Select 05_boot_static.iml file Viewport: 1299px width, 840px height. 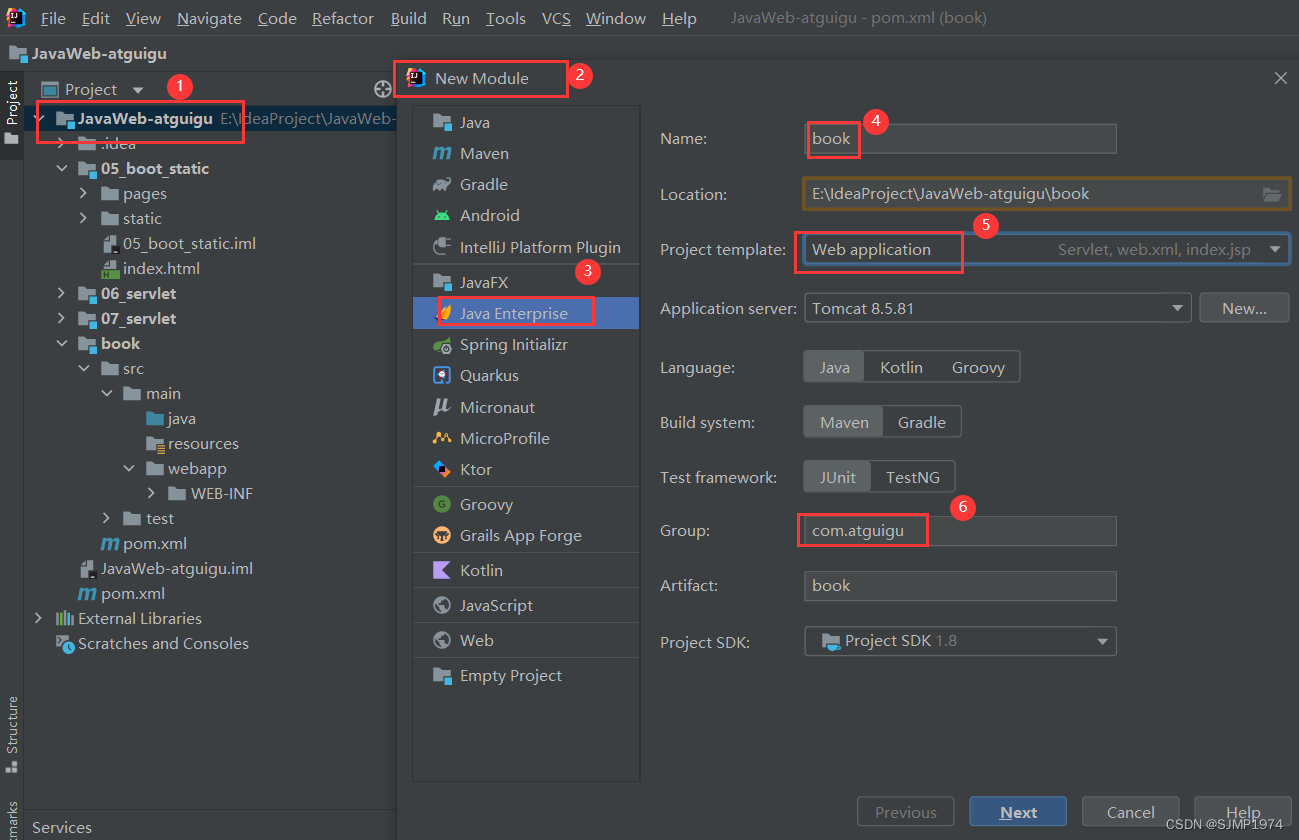click(189, 243)
